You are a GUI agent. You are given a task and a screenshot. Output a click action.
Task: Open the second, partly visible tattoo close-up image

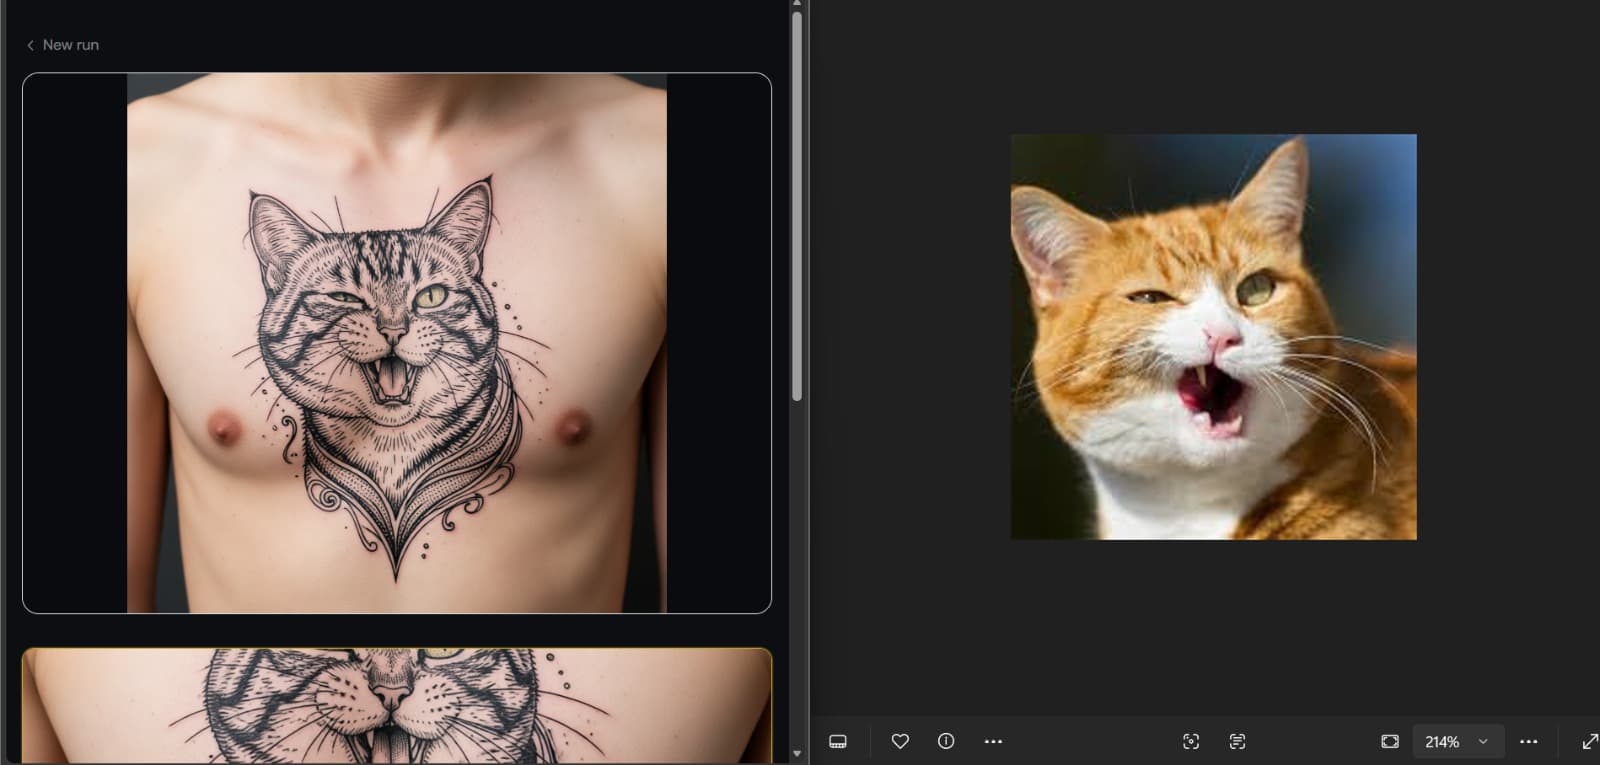click(397, 704)
